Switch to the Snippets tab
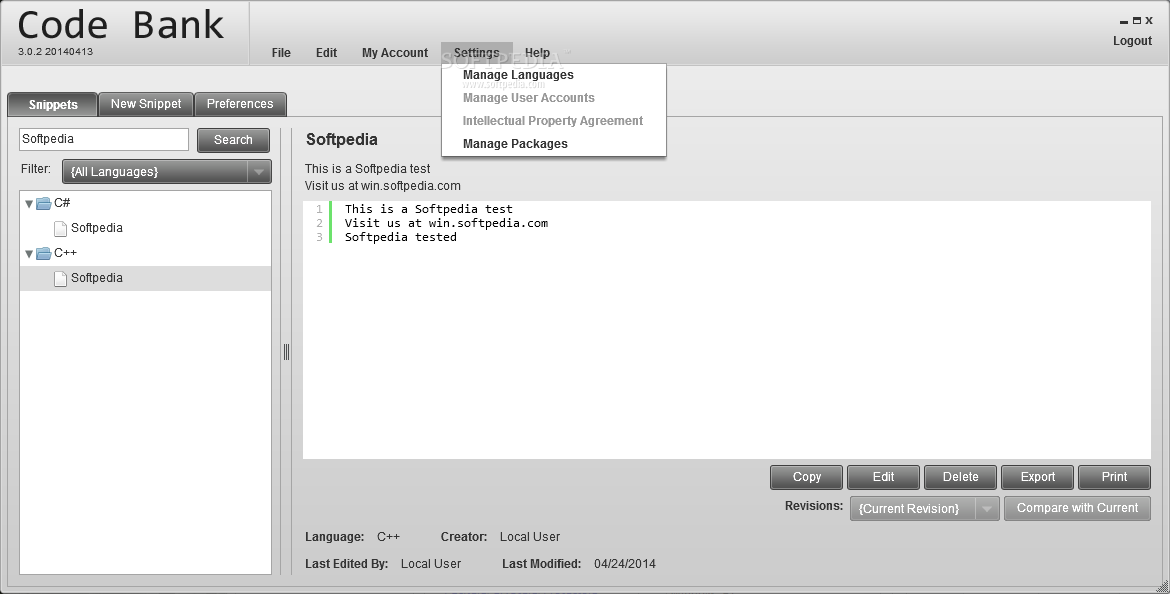 [53, 104]
